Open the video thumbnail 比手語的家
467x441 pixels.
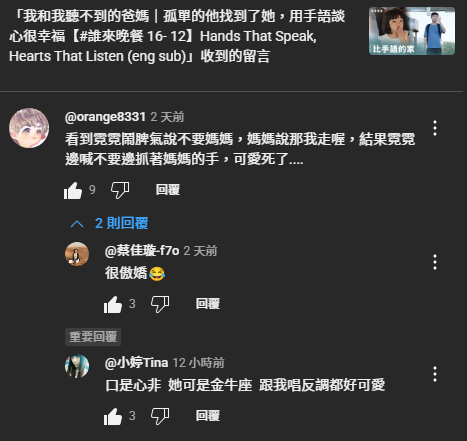point(412,31)
